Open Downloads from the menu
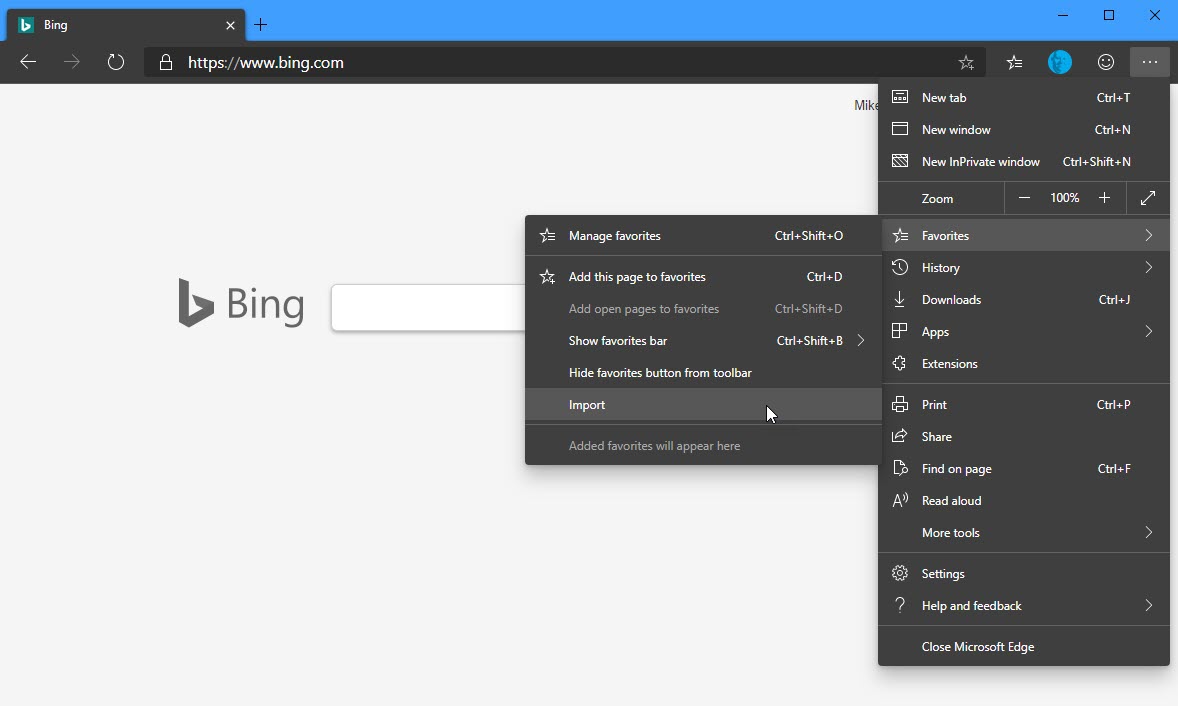The width and height of the screenshot is (1178, 706). [x=1024, y=300]
